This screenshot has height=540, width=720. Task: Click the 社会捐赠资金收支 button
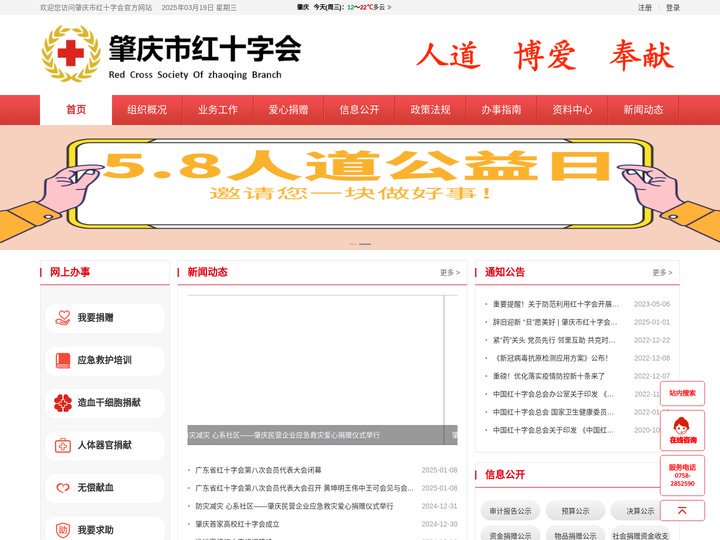[640, 535]
